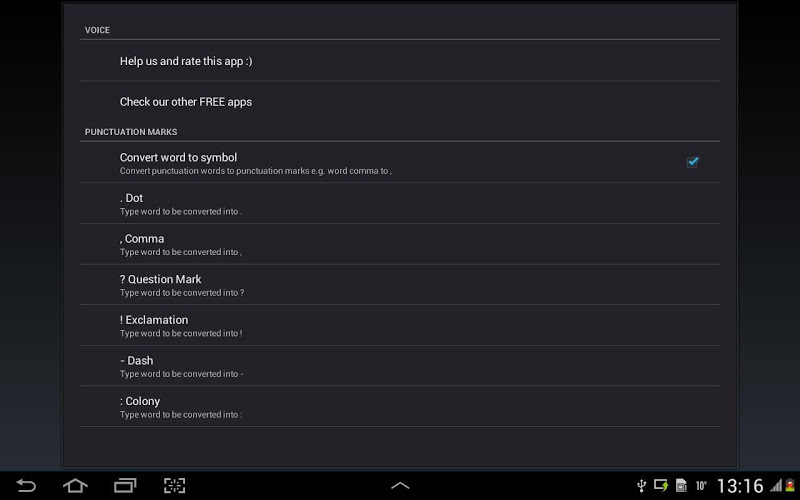Tap the Android back navigation icon
This screenshot has width=800, height=500.
(26, 485)
